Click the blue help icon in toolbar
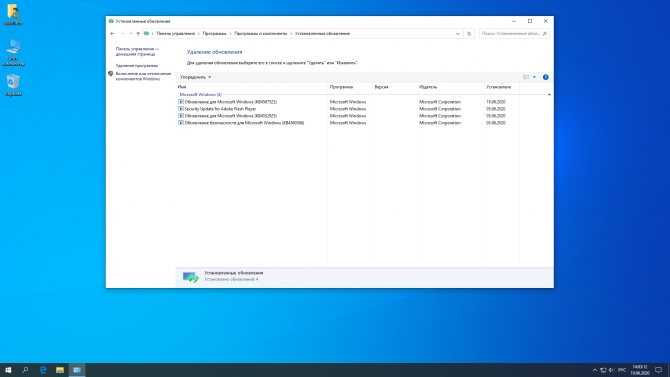Screen dimensions: 670x377 point(546,77)
